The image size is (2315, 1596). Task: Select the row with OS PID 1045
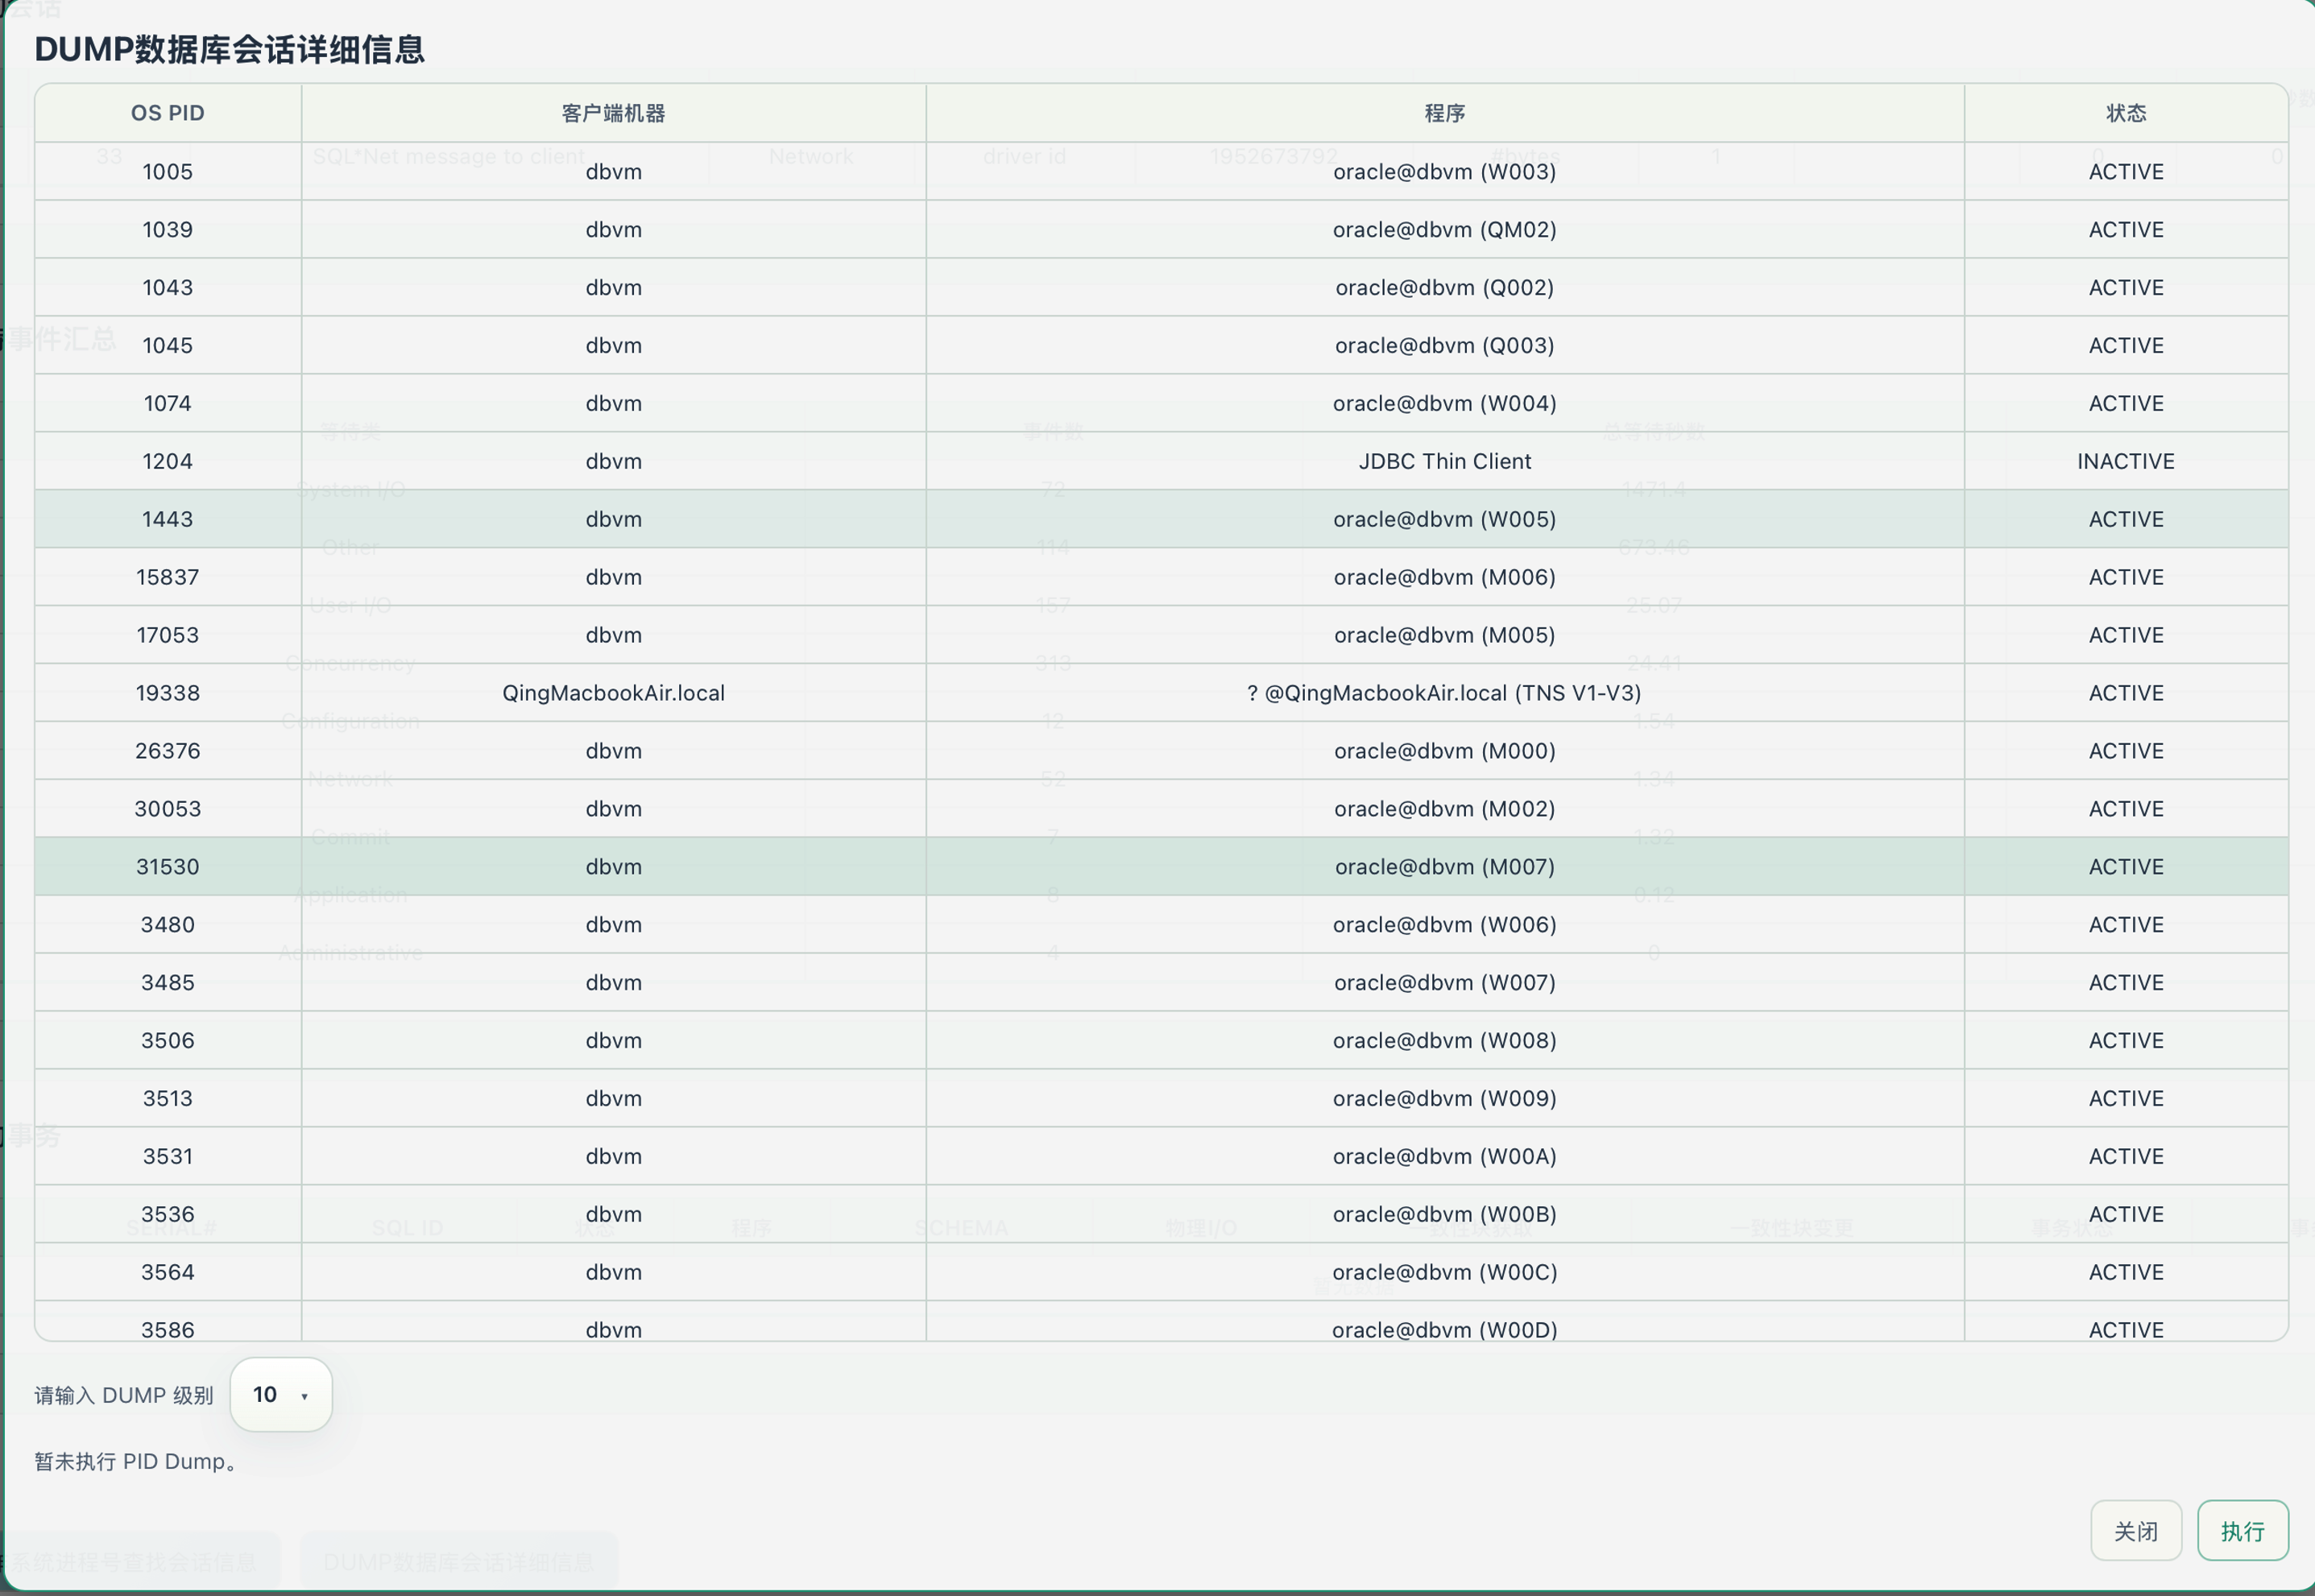(1161, 345)
